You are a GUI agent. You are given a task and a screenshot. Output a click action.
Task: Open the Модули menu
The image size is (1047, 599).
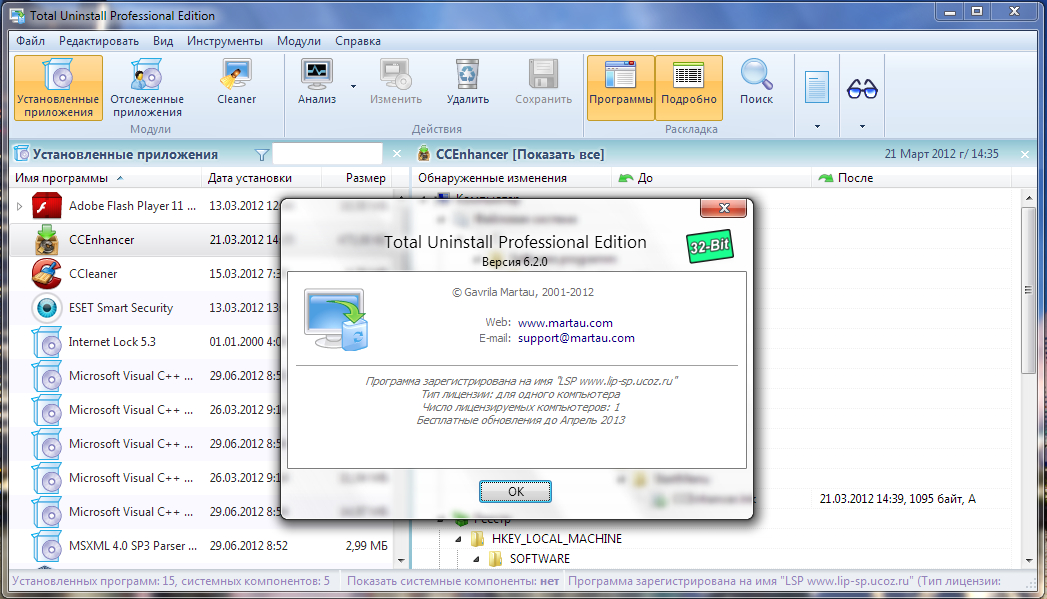[x=298, y=41]
